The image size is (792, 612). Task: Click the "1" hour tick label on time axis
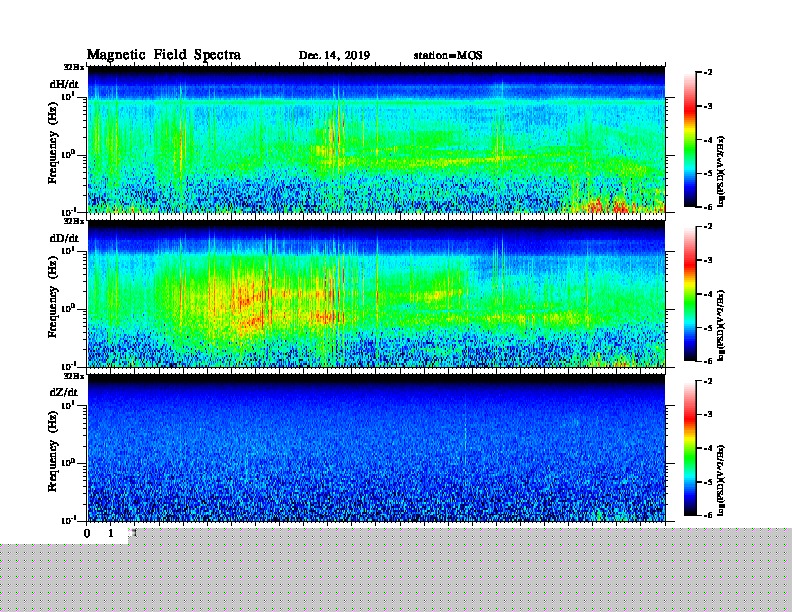111,533
